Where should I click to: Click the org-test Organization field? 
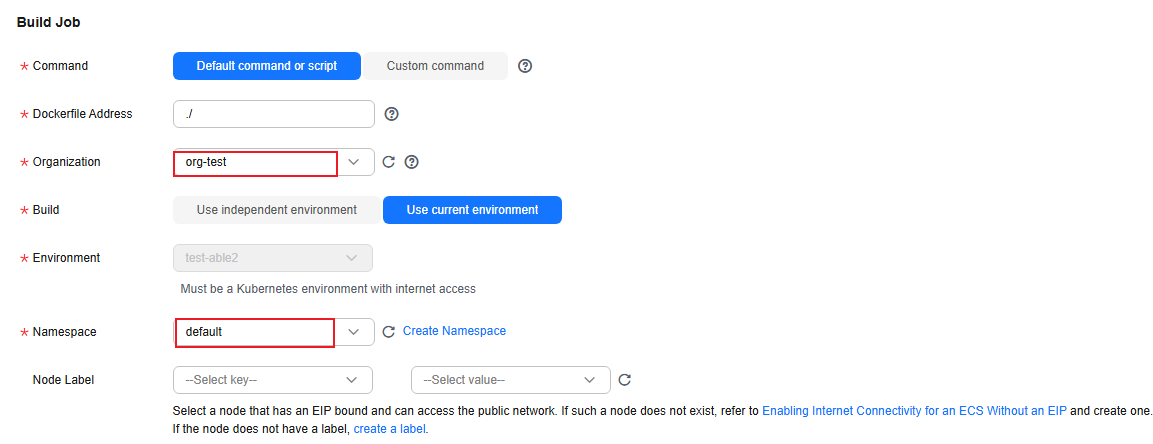tap(255, 162)
